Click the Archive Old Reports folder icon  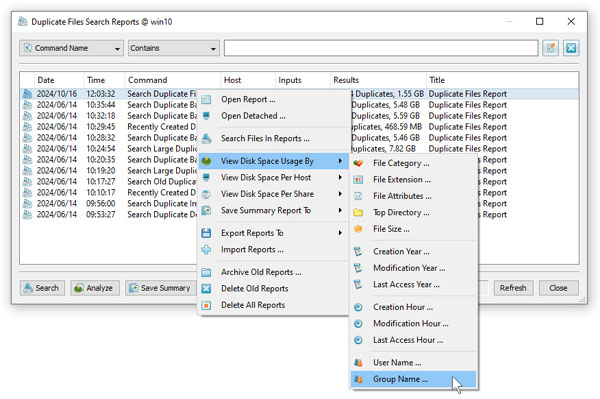tap(206, 272)
